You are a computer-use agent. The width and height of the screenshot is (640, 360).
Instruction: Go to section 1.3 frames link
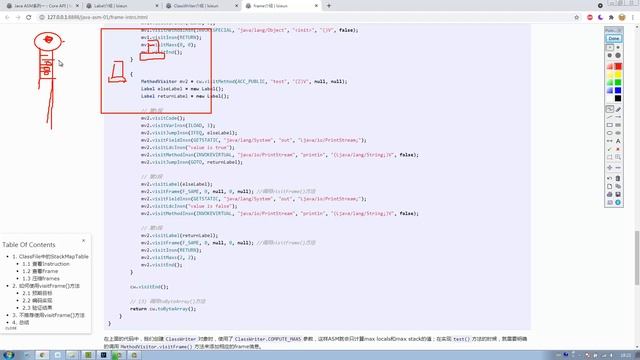tap(41, 278)
